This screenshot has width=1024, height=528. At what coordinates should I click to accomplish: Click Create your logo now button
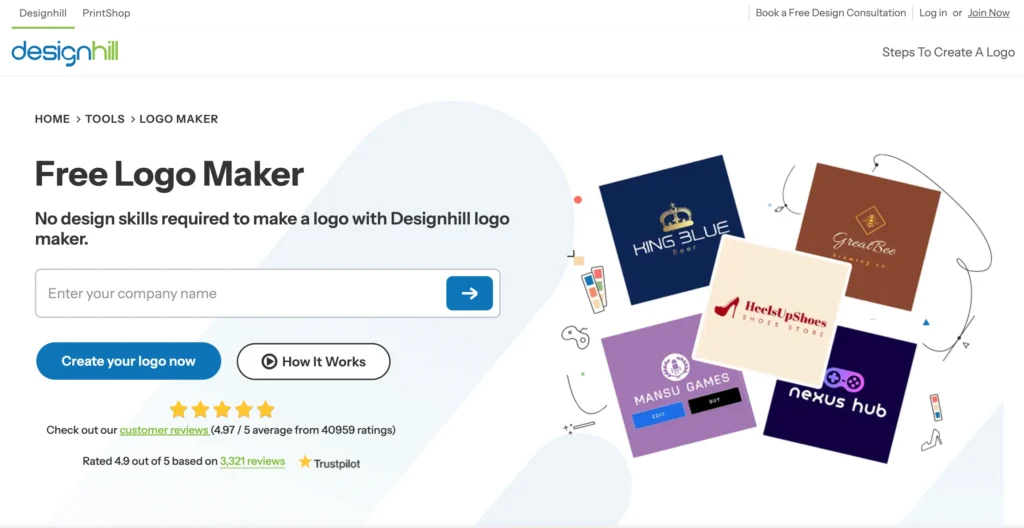click(x=129, y=361)
